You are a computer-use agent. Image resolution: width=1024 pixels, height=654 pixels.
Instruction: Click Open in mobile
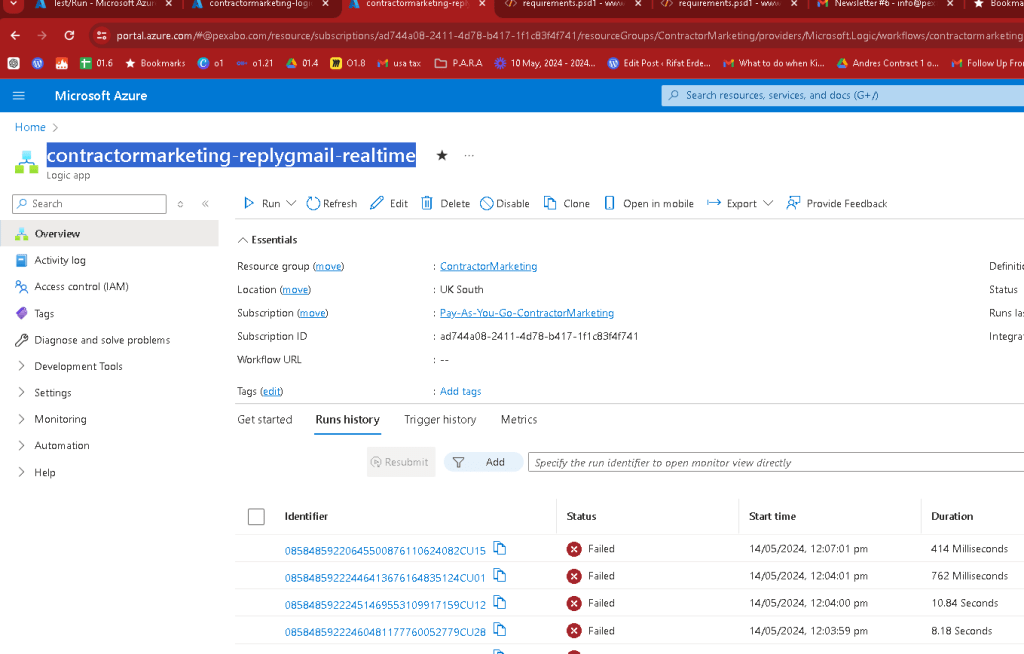coord(648,203)
